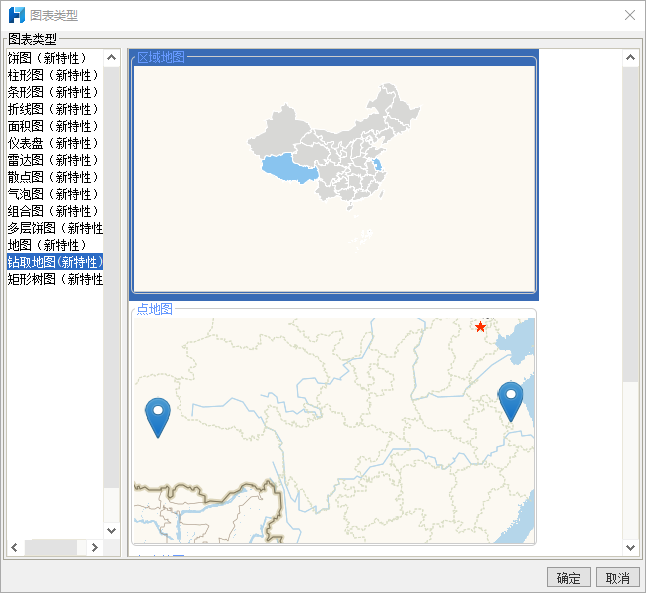Click chart list scroll right arrow
The width and height of the screenshot is (646, 593).
click(x=95, y=547)
